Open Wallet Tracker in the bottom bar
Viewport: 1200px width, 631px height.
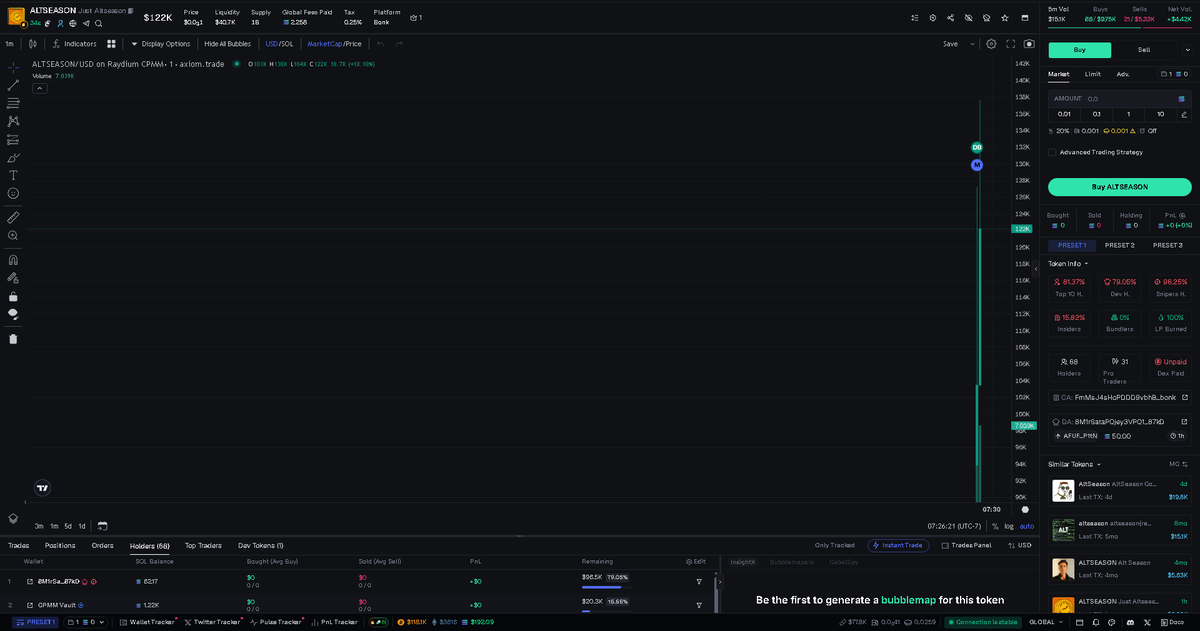tap(146, 622)
